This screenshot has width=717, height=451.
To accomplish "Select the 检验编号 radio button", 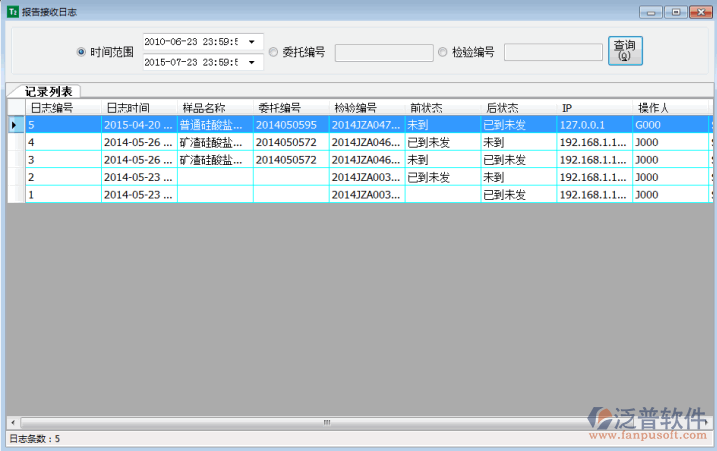I will [x=443, y=52].
